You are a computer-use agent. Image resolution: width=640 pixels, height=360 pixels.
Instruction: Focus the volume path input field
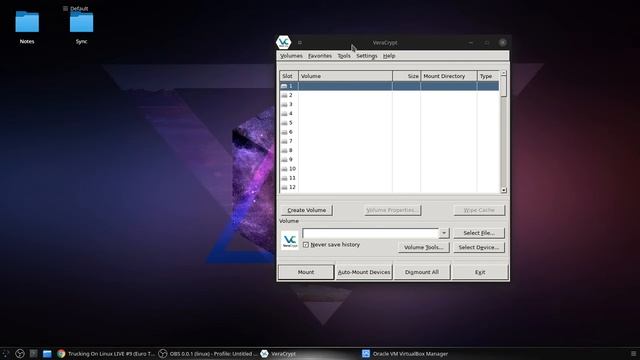point(370,233)
